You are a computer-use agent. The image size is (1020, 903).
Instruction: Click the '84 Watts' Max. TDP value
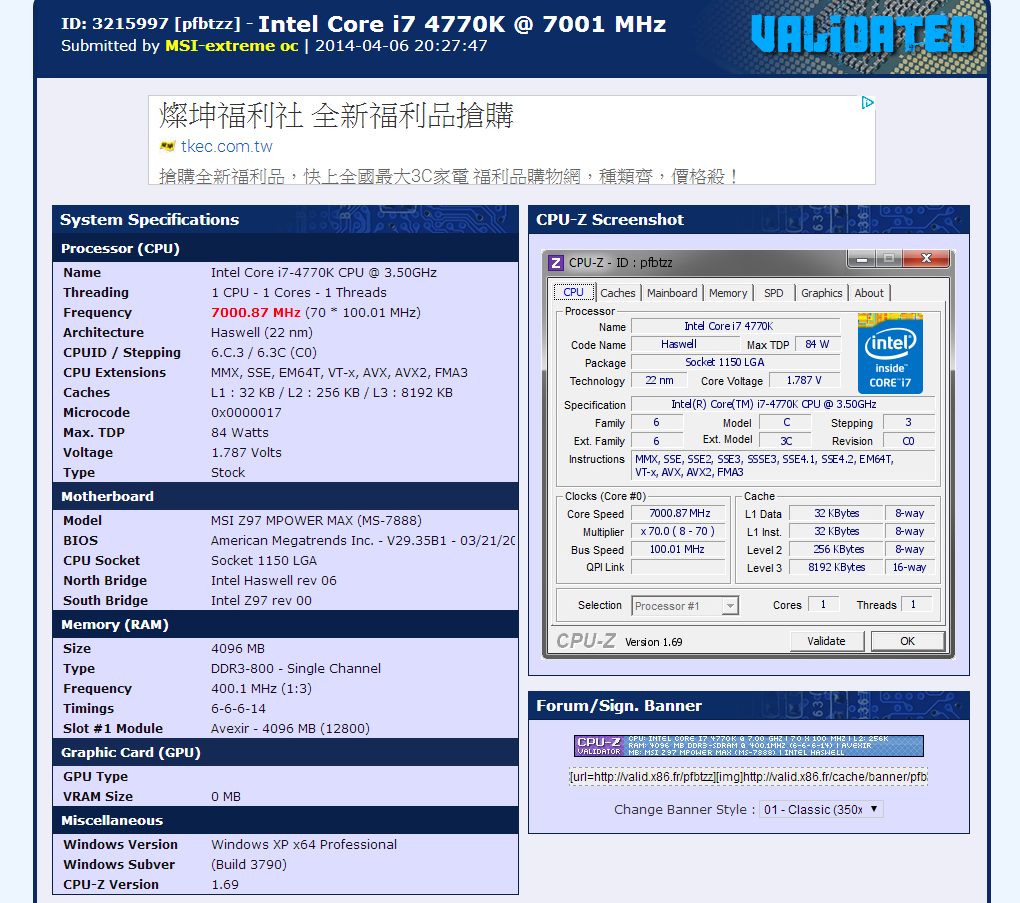tap(239, 433)
